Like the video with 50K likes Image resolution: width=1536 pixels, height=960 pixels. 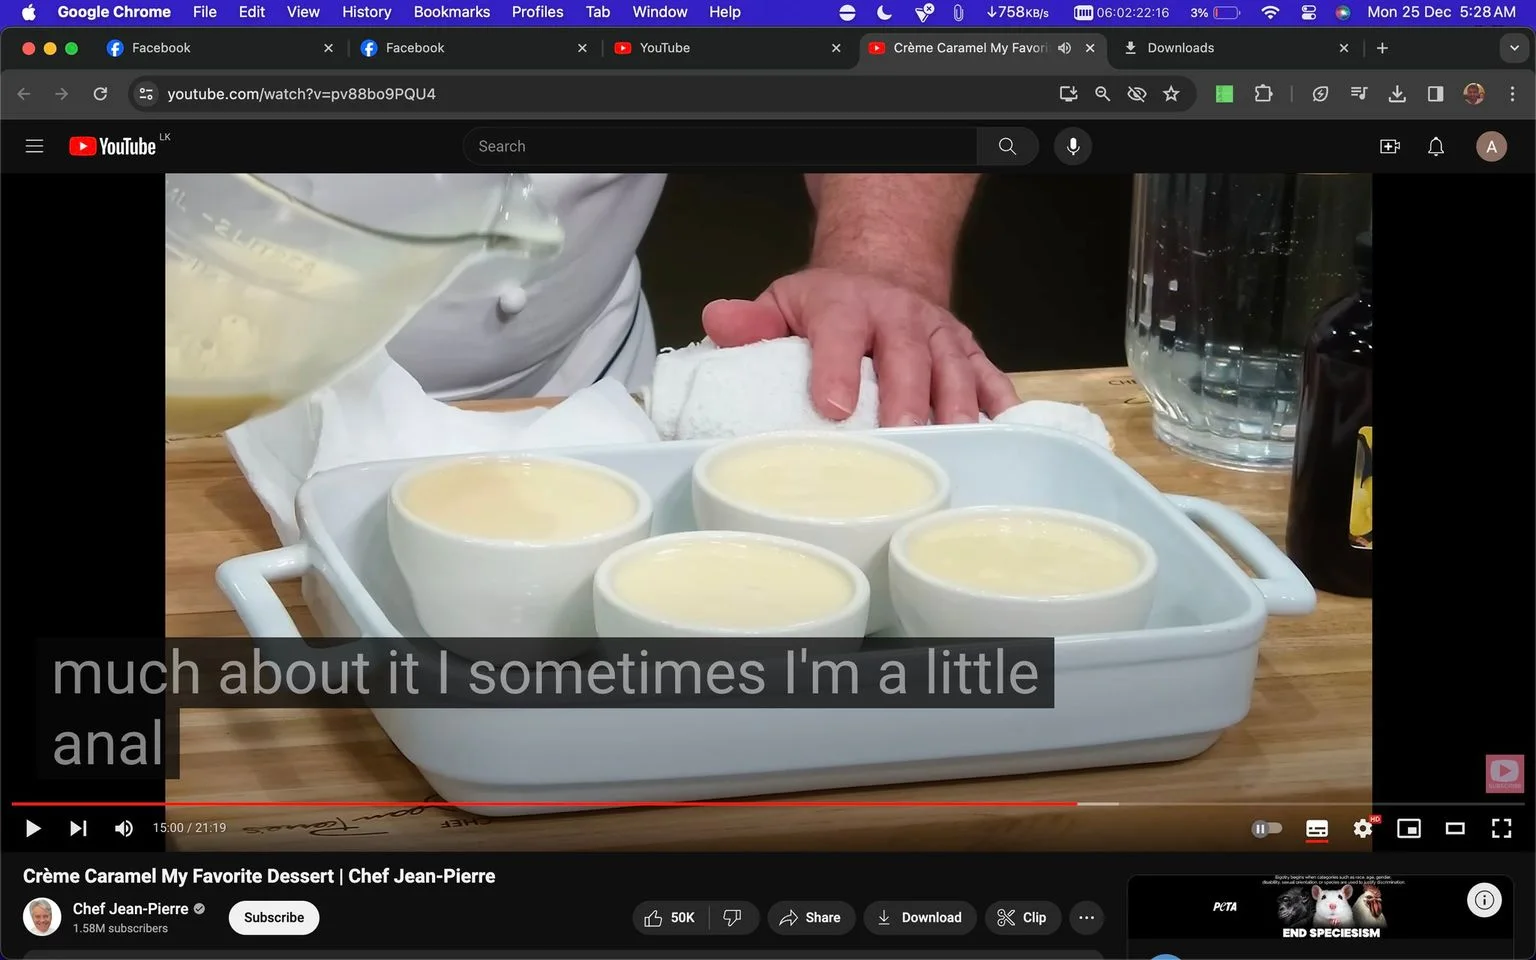point(670,917)
